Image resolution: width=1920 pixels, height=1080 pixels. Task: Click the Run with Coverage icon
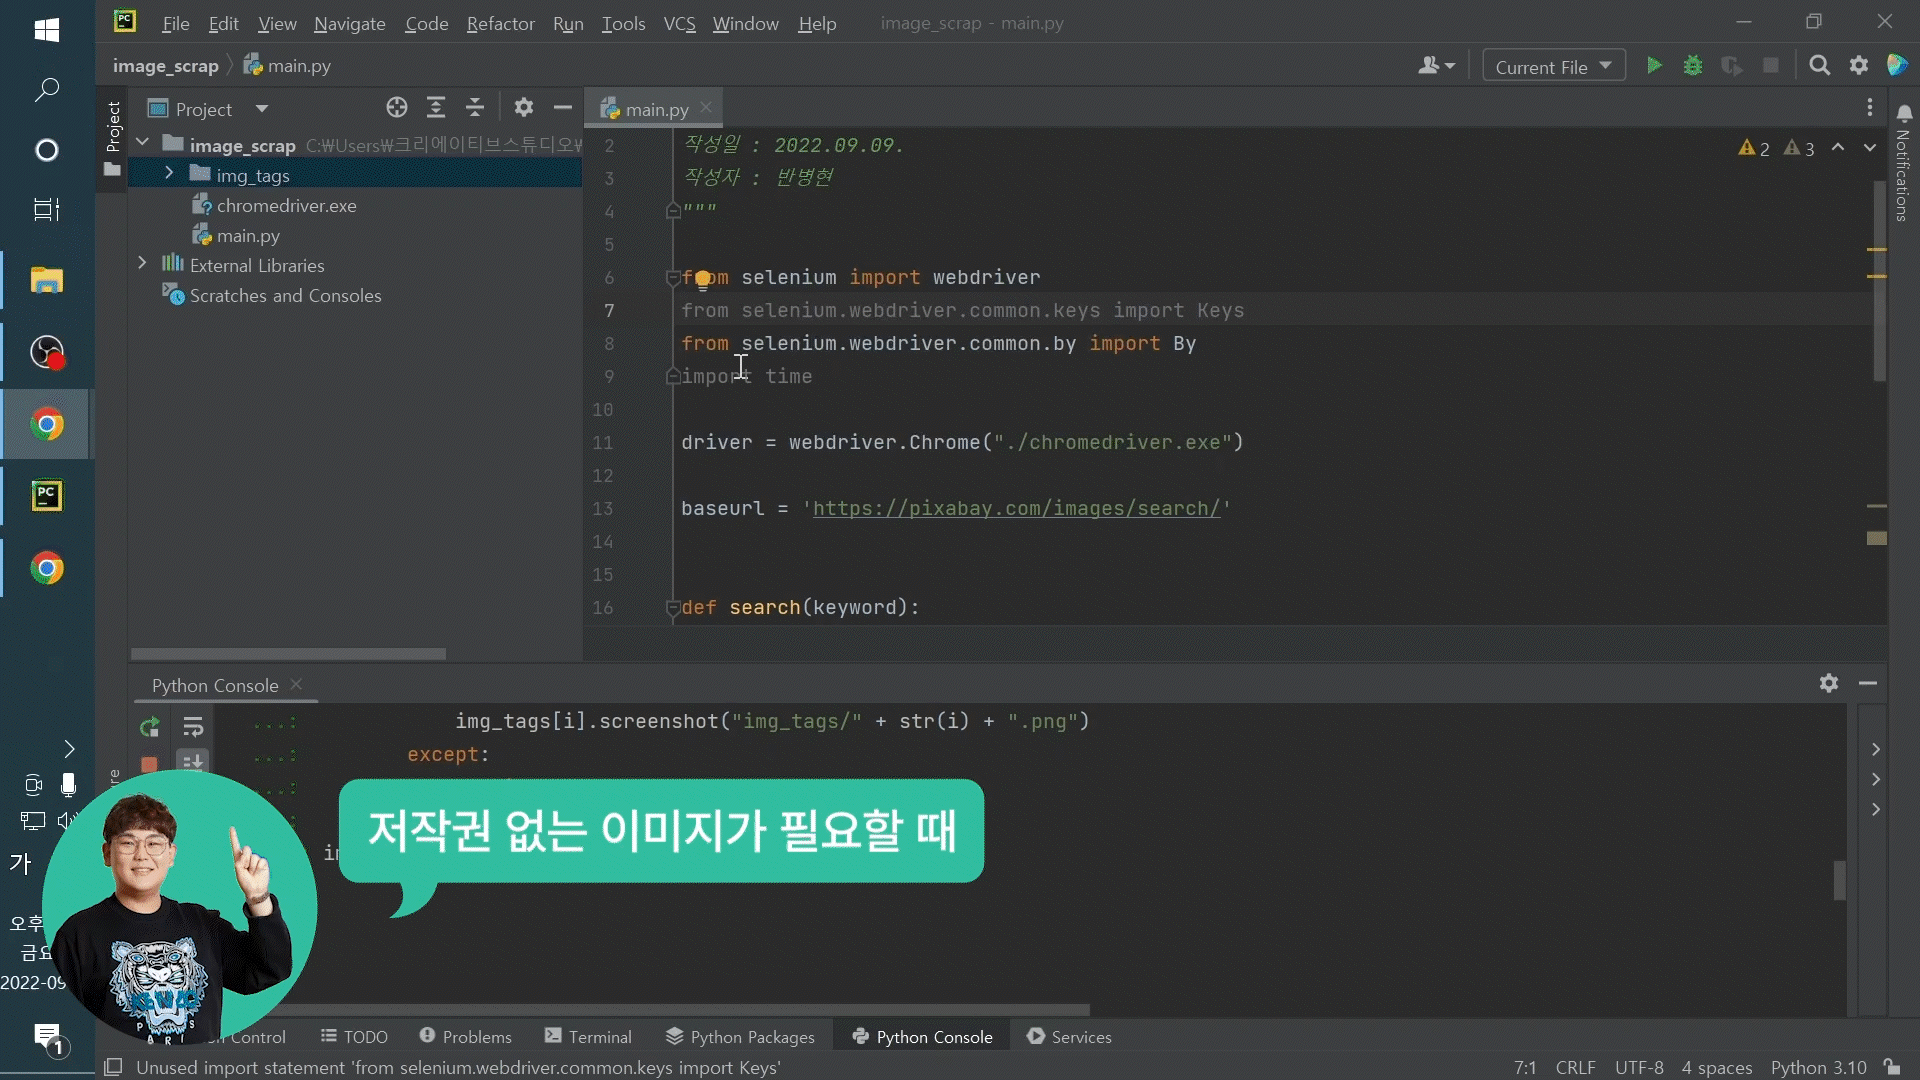coord(1732,66)
